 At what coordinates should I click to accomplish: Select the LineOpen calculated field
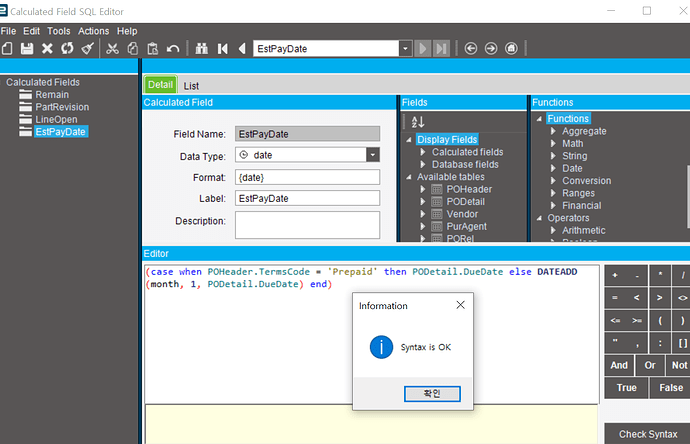55,119
